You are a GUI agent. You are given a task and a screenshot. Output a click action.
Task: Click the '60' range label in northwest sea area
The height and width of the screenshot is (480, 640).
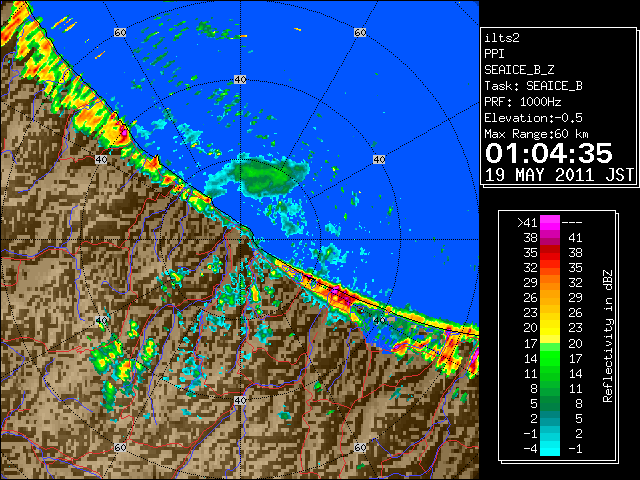click(x=120, y=32)
